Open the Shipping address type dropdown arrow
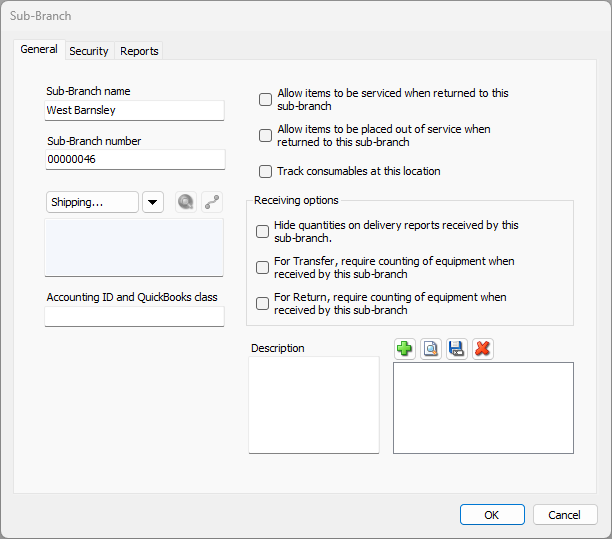This screenshot has height=539, width=612. click(x=153, y=202)
